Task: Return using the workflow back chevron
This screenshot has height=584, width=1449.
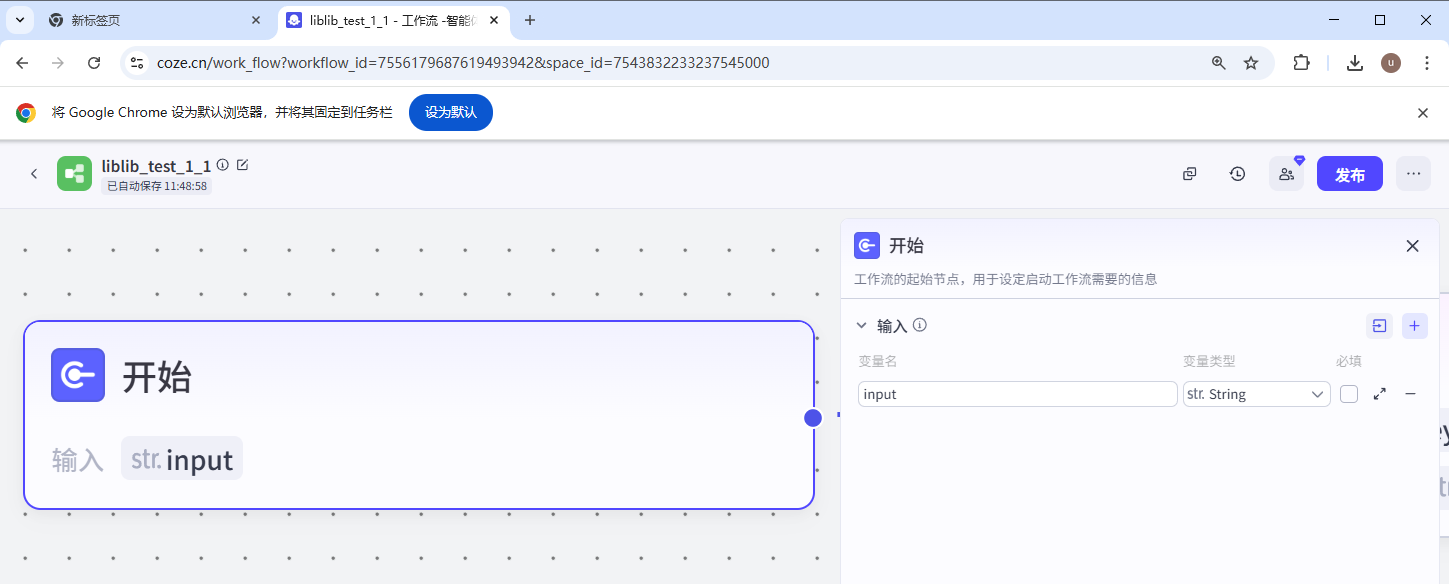Action: [34, 174]
